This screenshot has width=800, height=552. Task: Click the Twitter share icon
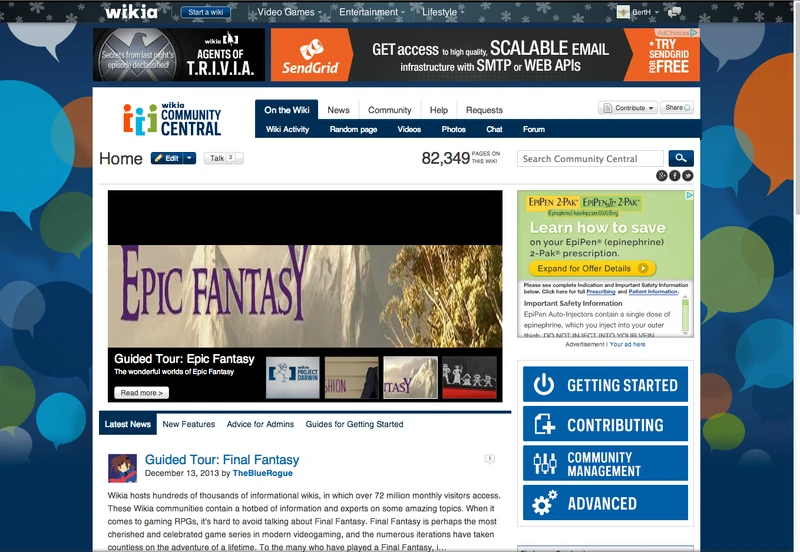coord(687,176)
